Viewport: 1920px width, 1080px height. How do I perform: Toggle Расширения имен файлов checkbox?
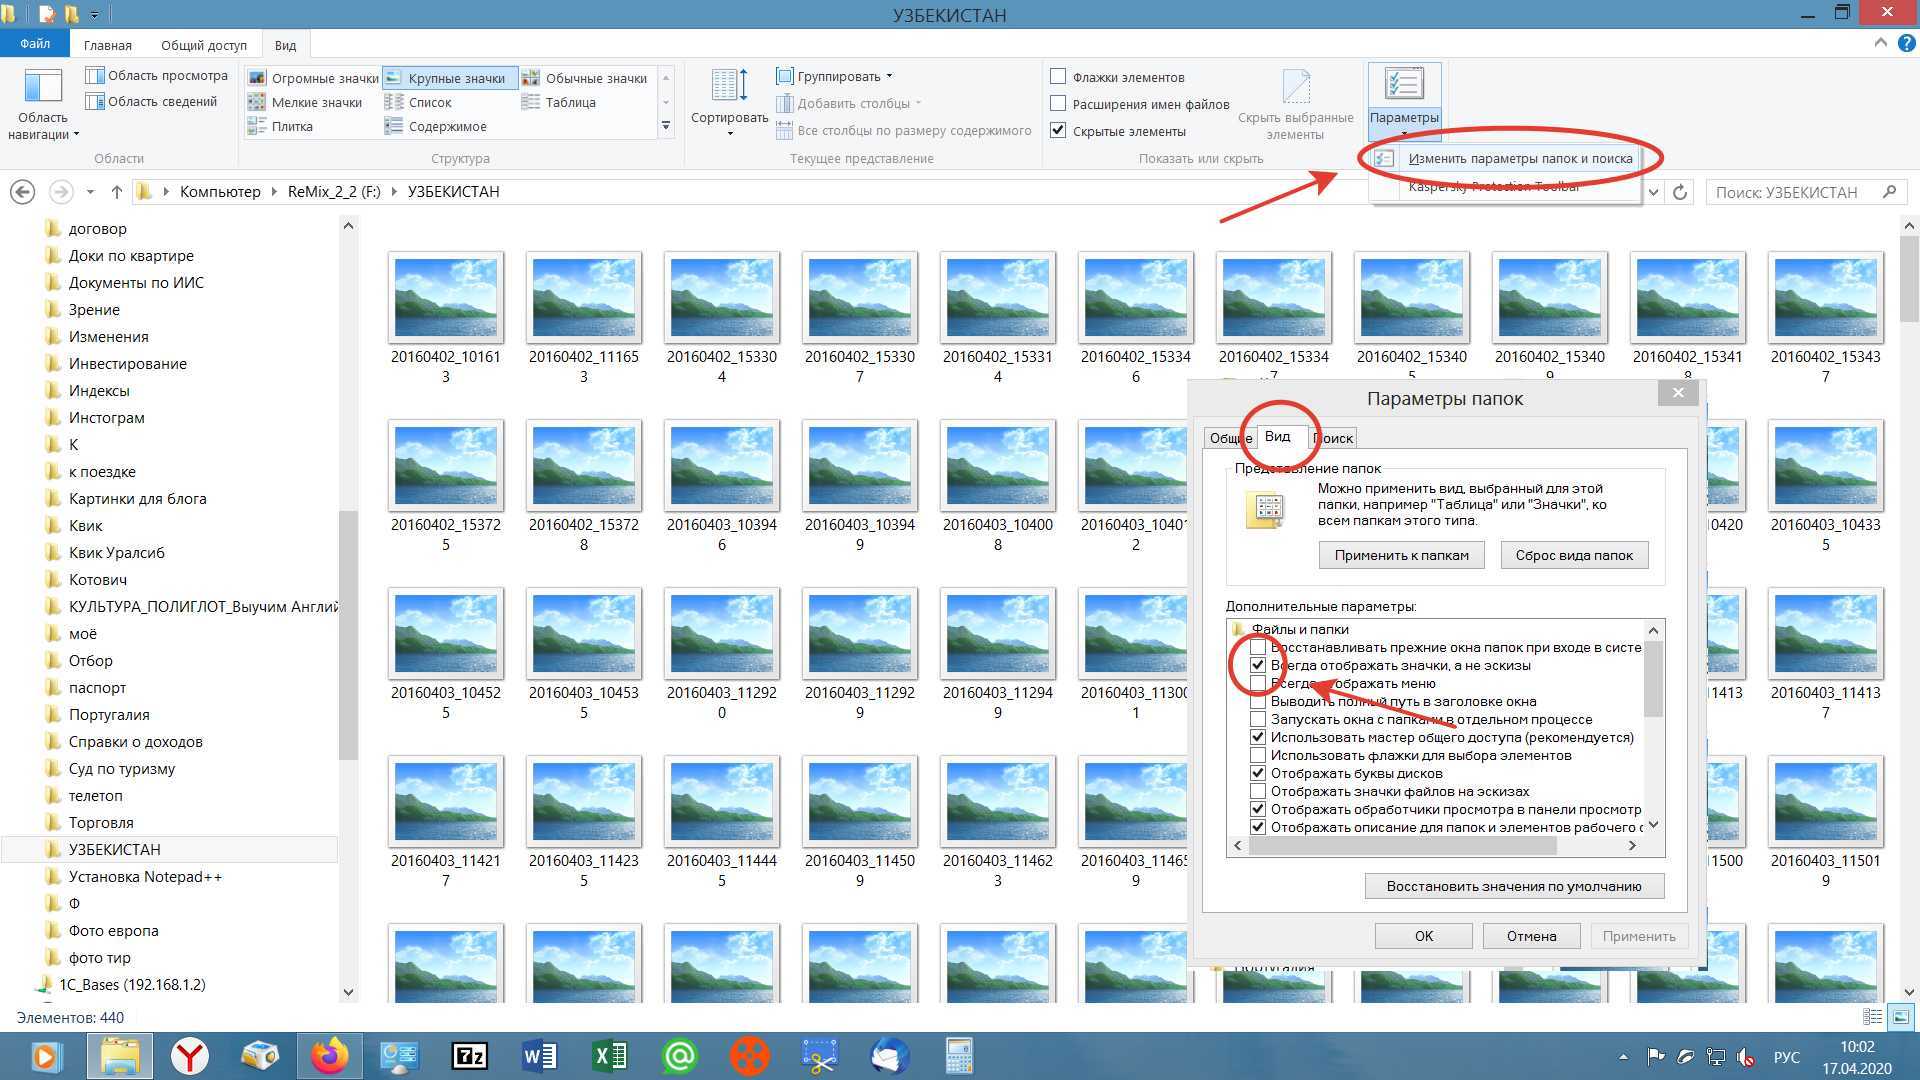[x=1058, y=103]
